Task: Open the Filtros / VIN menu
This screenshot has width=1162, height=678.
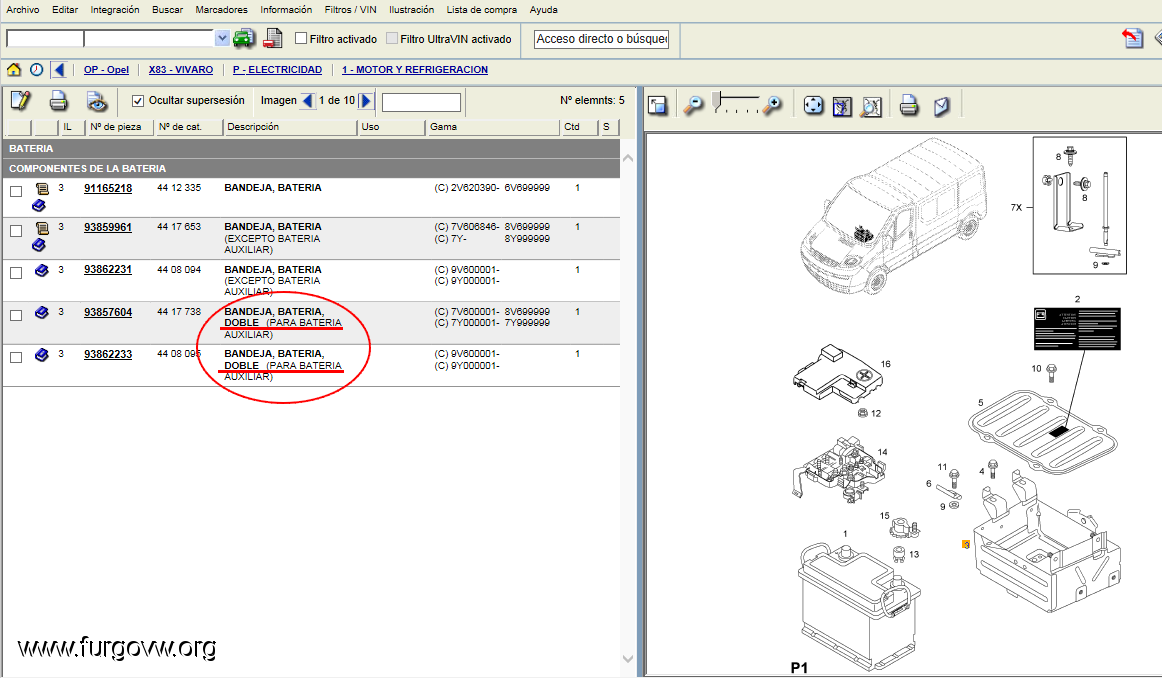Action: tap(351, 10)
